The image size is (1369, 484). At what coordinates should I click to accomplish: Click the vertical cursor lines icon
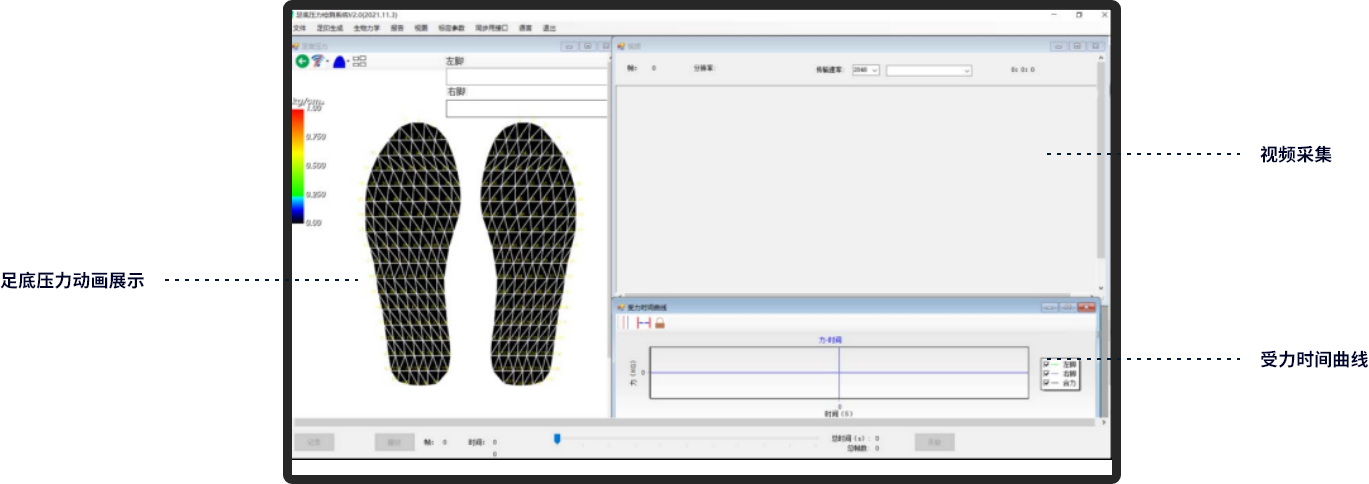click(x=625, y=323)
